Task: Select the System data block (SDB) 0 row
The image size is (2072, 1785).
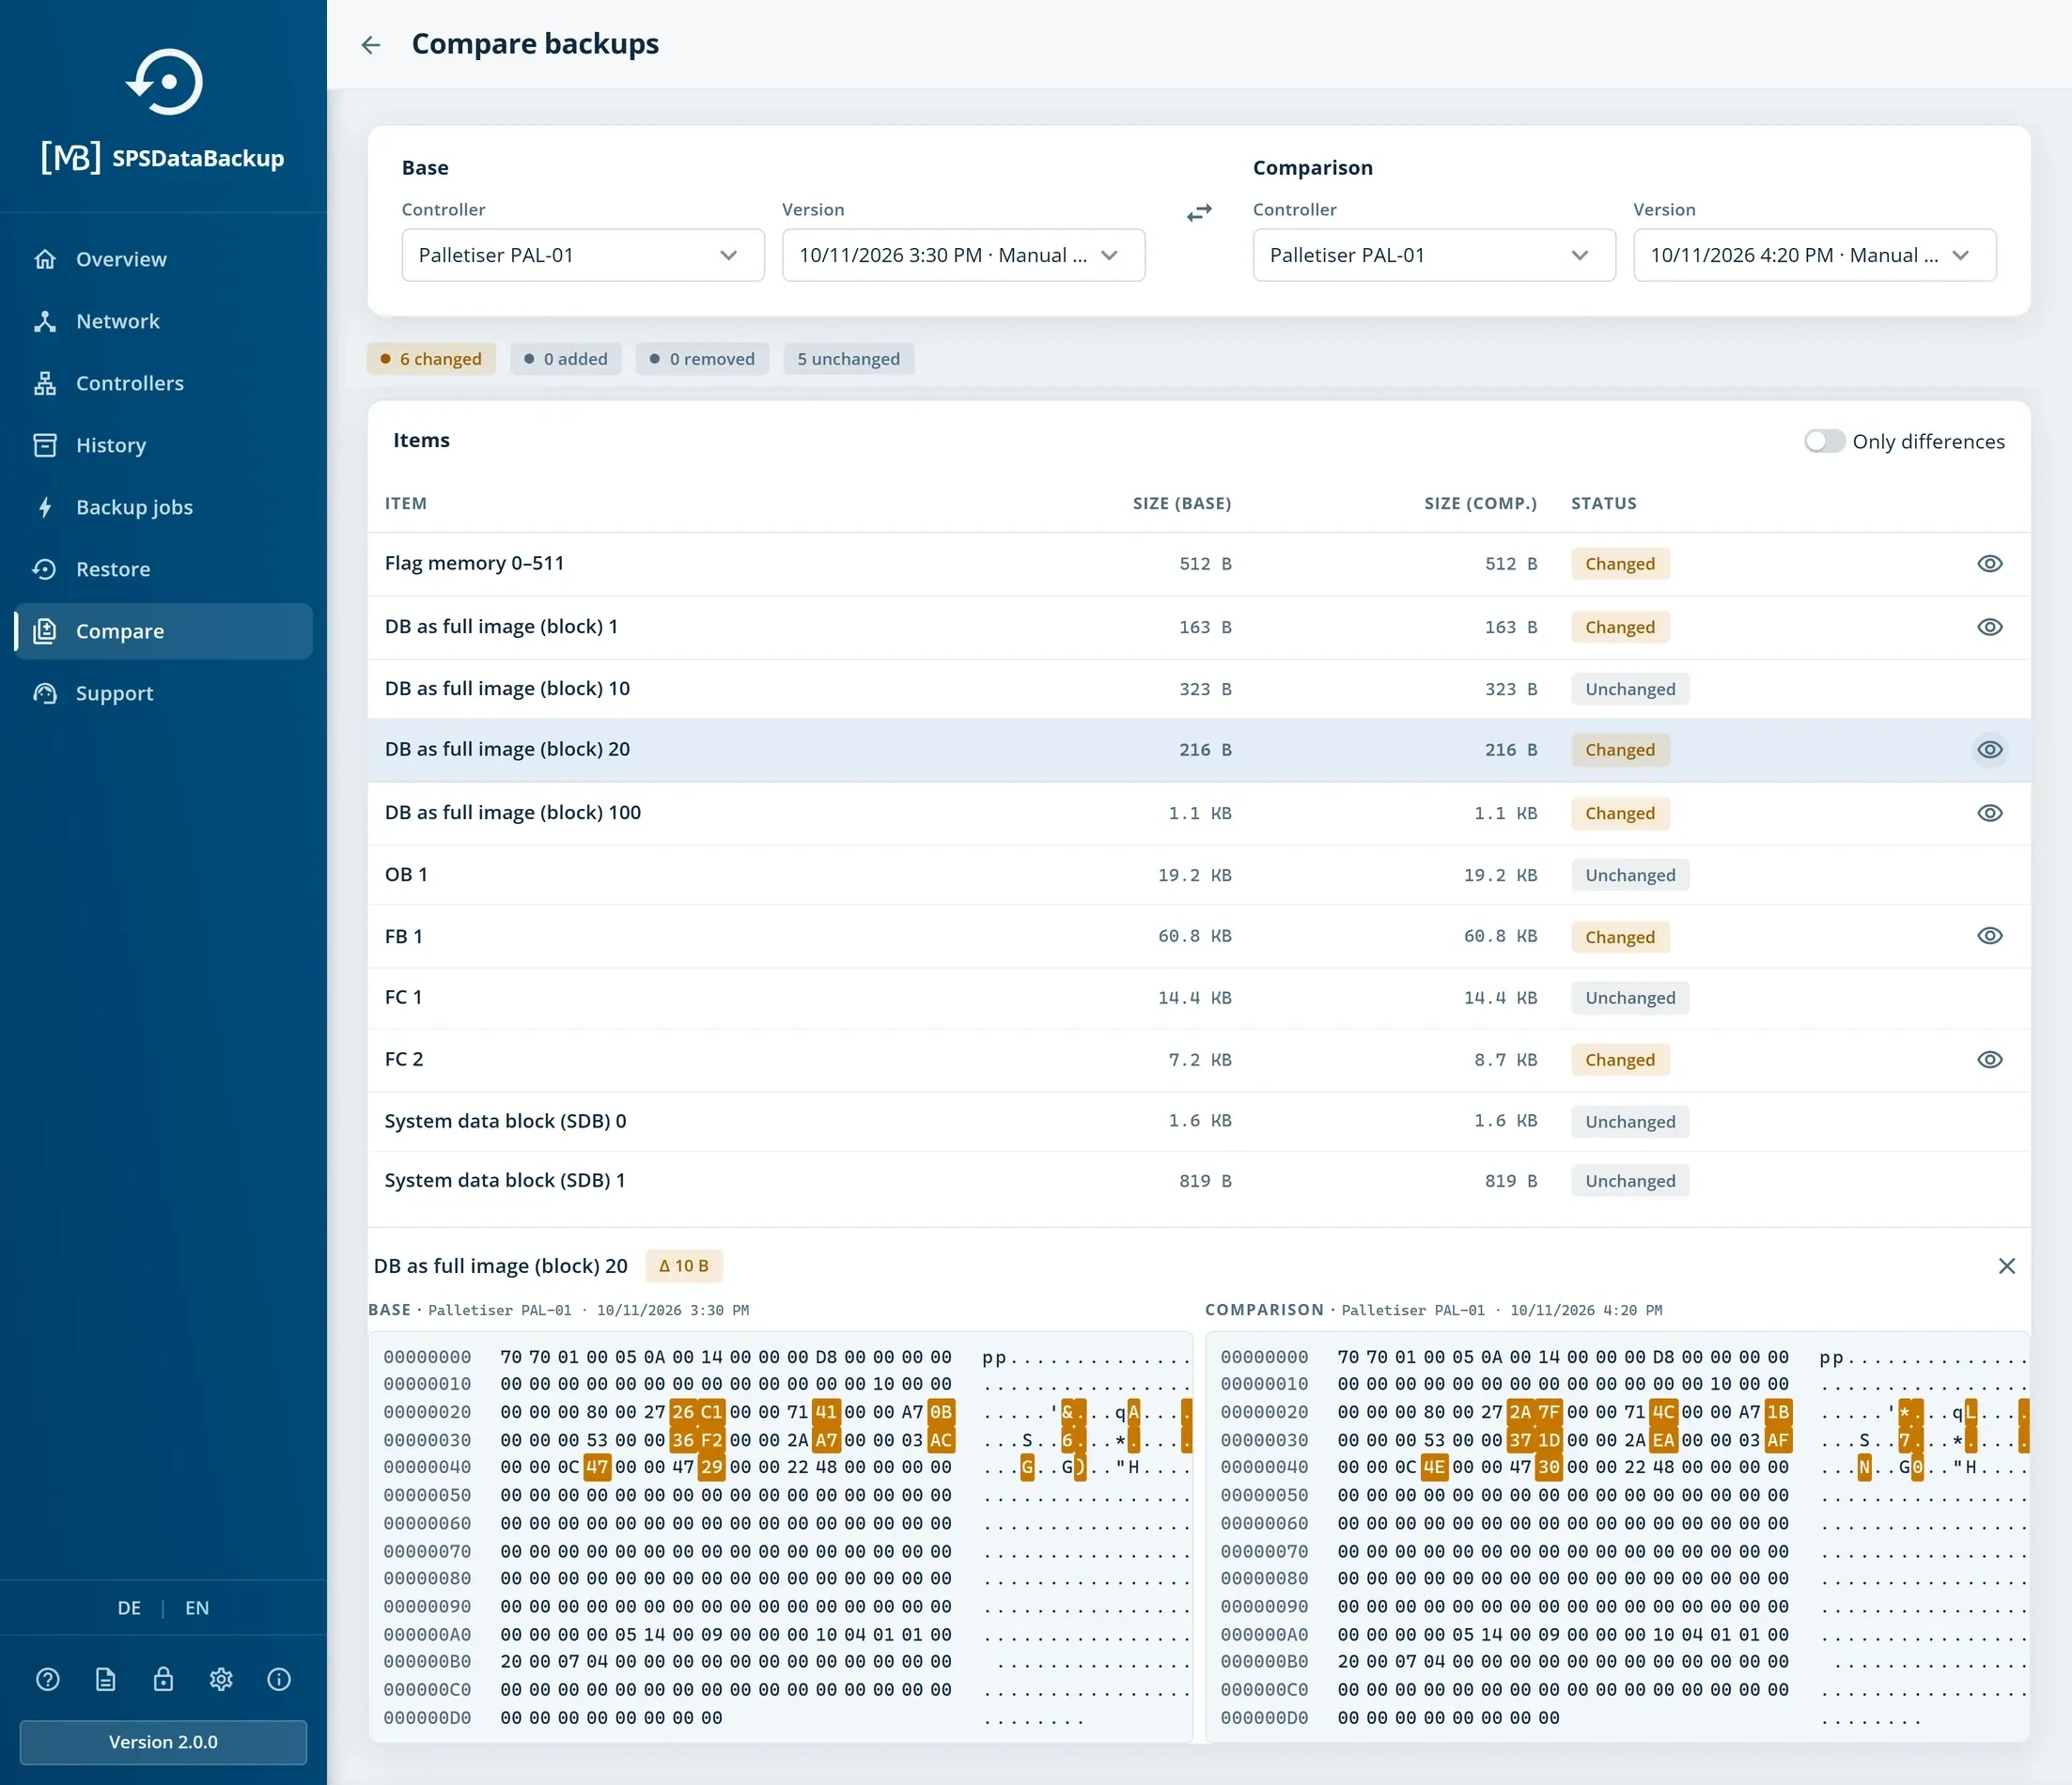Action: click(x=1199, y=1121)
